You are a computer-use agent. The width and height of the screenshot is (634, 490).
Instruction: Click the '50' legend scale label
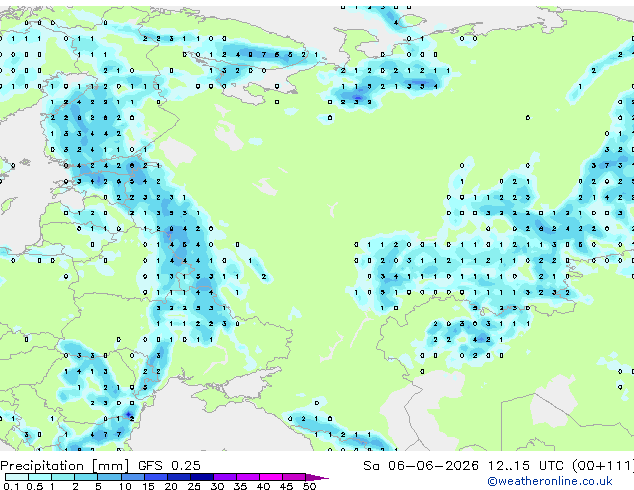coord(309,486)
